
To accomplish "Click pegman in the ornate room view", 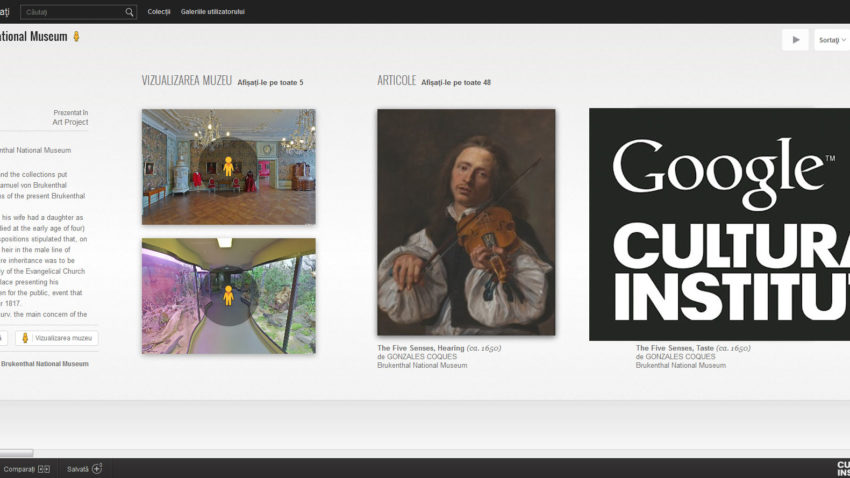I will point(228,166).
